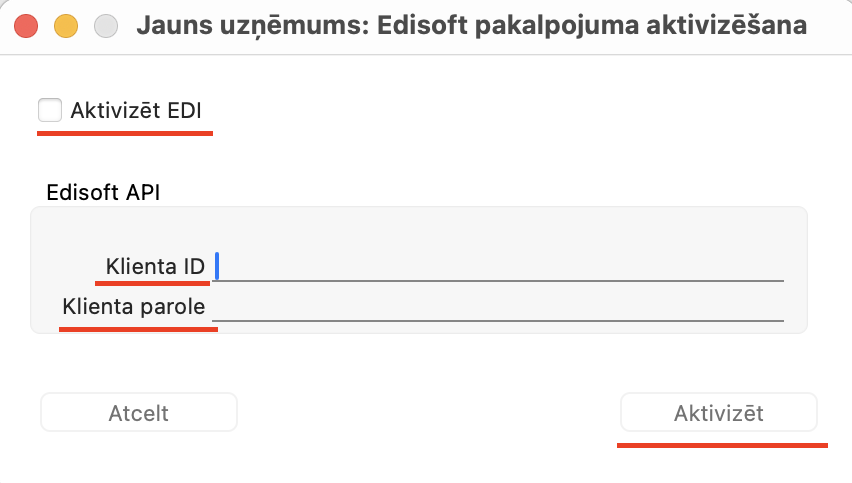
Task: Focus the Klienta ID input field
Action: (498, 266)
